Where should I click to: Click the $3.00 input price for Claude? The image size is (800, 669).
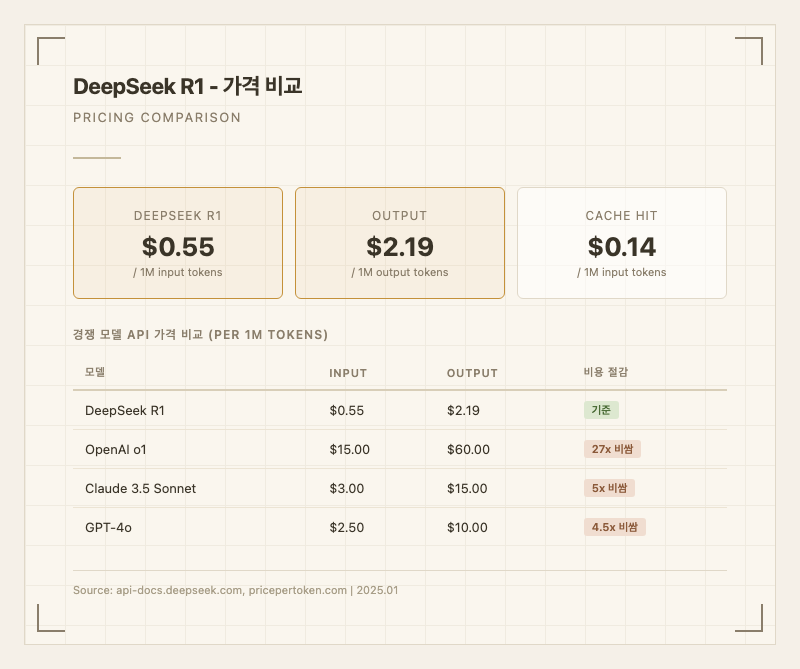[346, 488]
